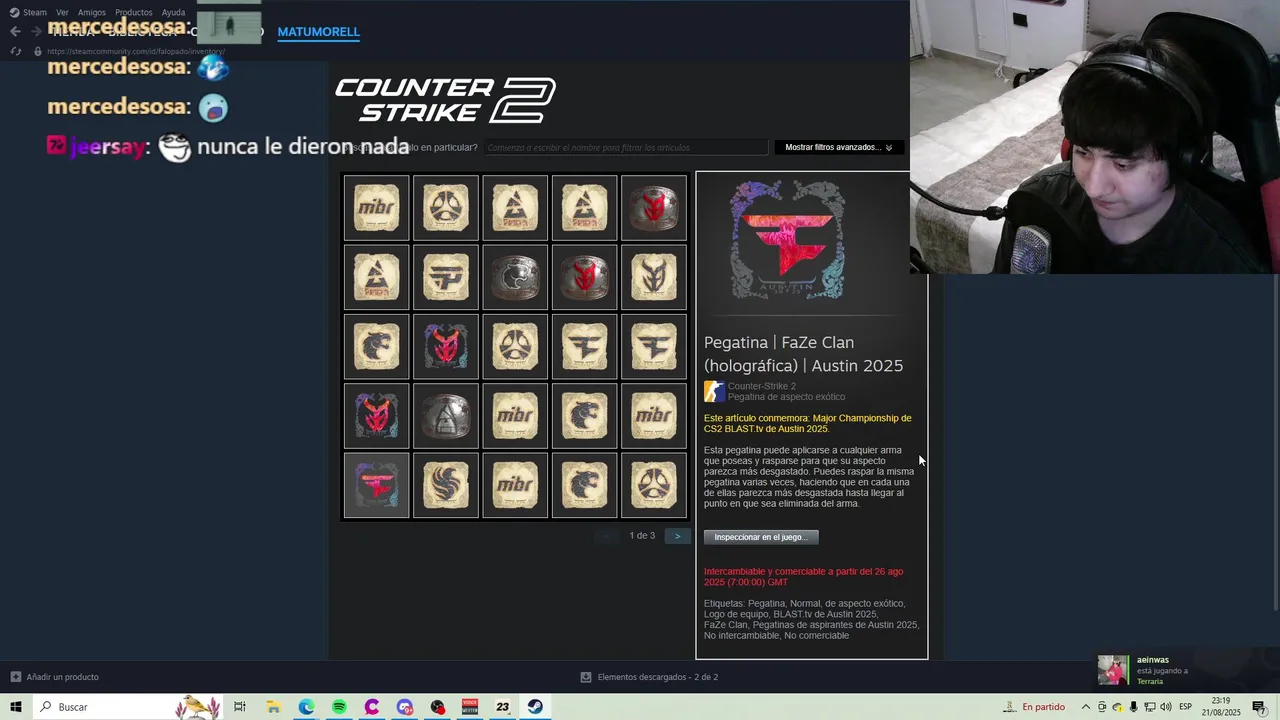Screen dimensions: 1280x720
Task: Select the winged-logo sticker in the bottom row
Action: (x=446, y=485)
